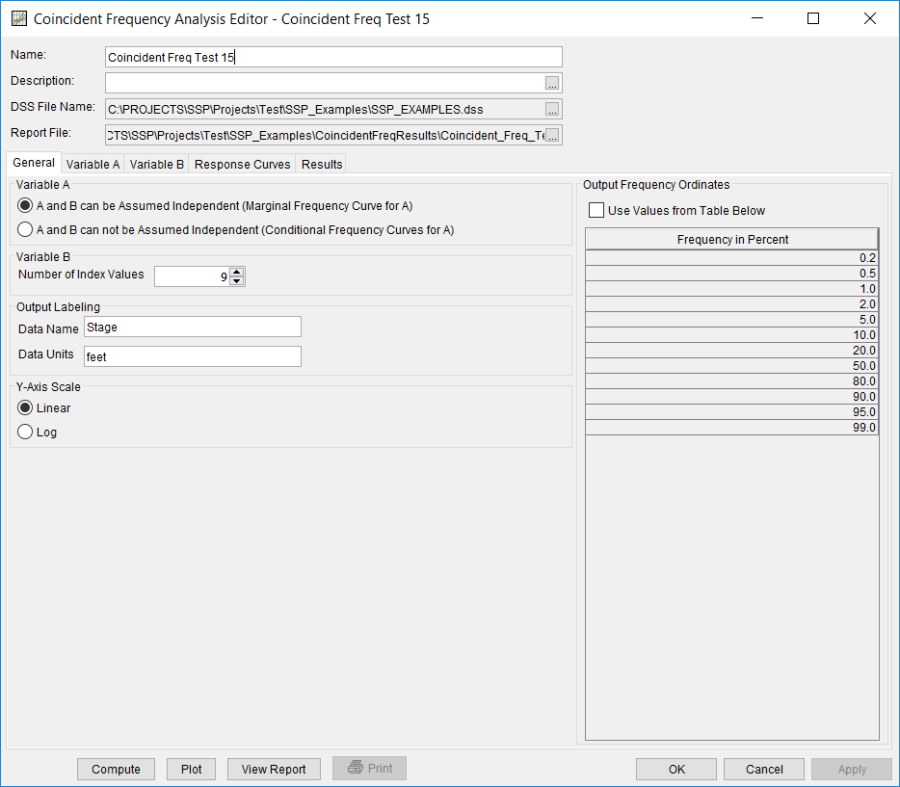Screen dimensions: 900x787
Task: Select A and B can not be Assumed Independent
Action: click(x=24, y=229)
